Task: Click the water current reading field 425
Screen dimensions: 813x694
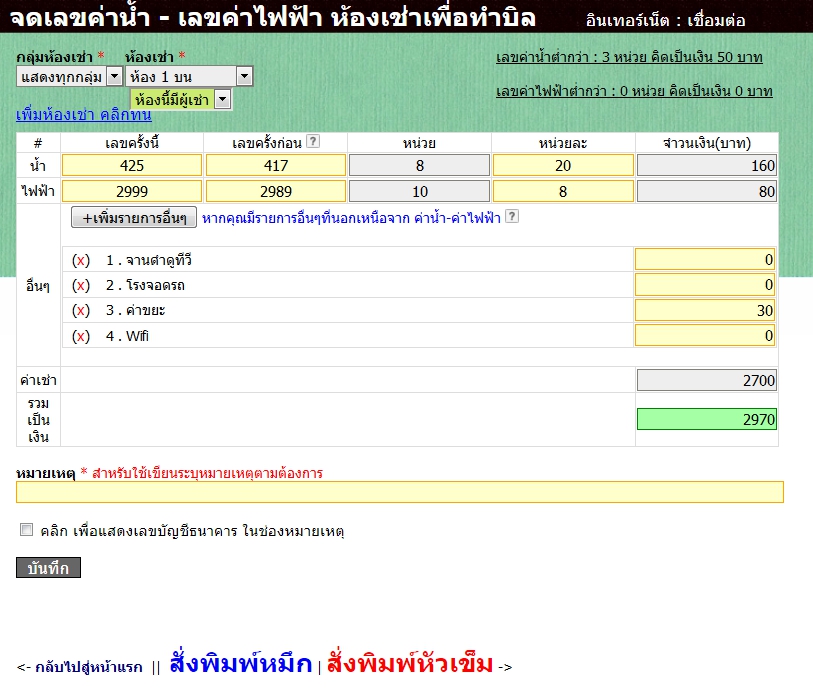Action: click(132, 165)
